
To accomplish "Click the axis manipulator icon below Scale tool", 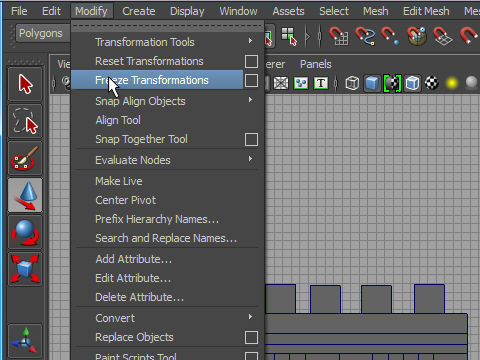I will pyautogui.click(x=25, y=341).
